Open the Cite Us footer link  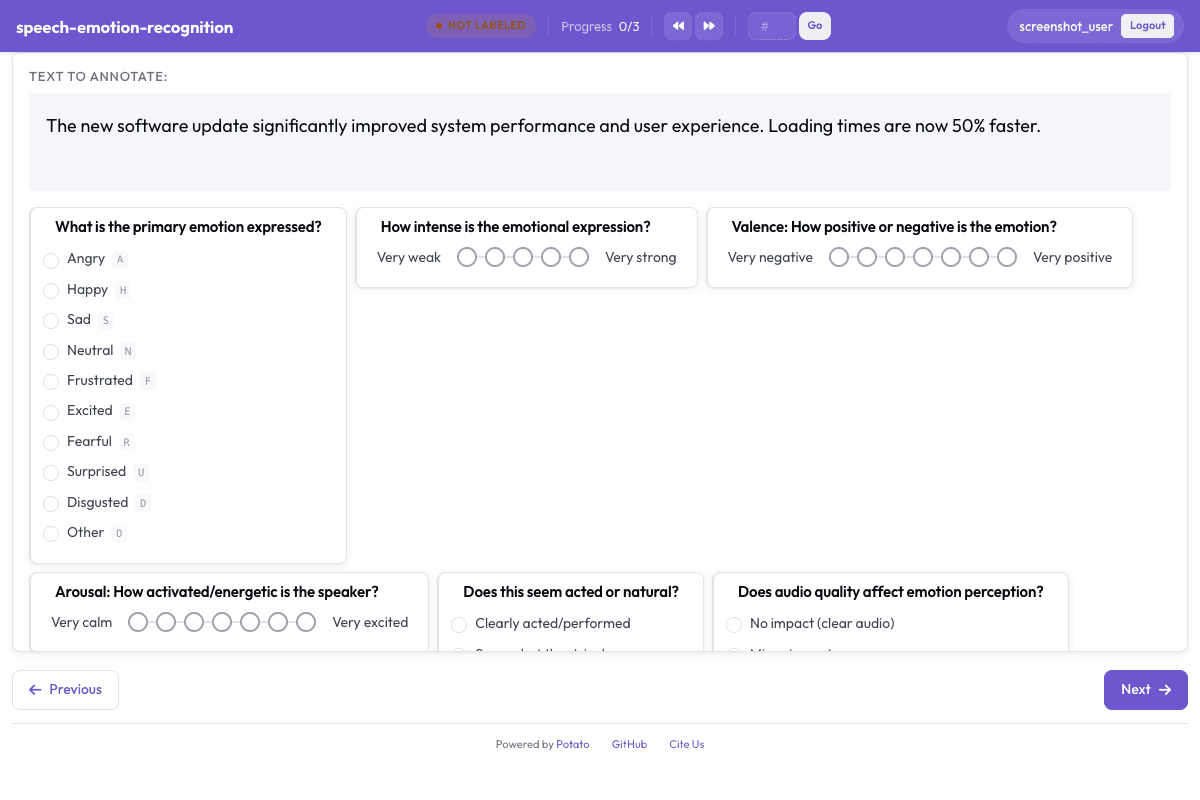pos(687,744)
